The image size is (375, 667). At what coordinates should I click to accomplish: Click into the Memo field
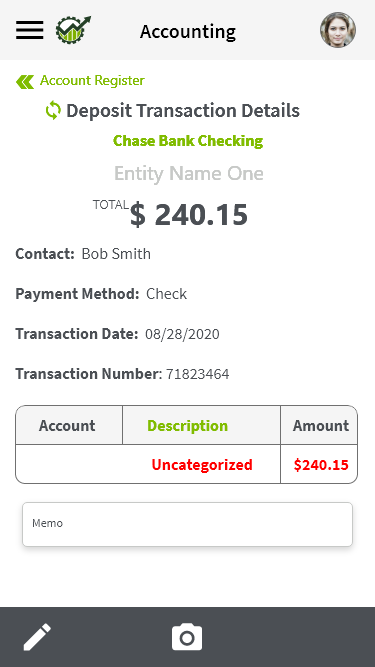click(188, 524)
